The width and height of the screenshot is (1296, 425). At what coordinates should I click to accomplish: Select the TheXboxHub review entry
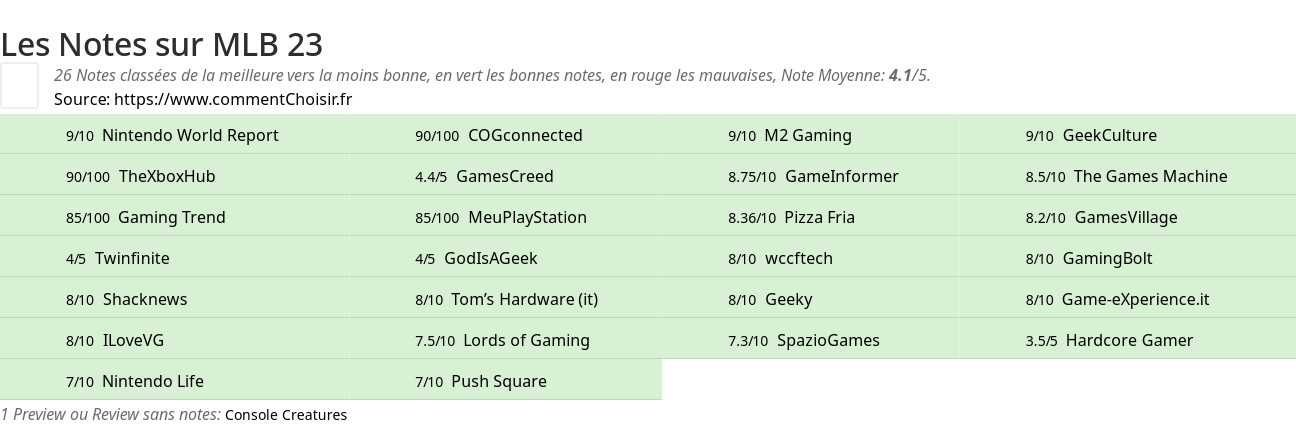(x=166, y=176)
